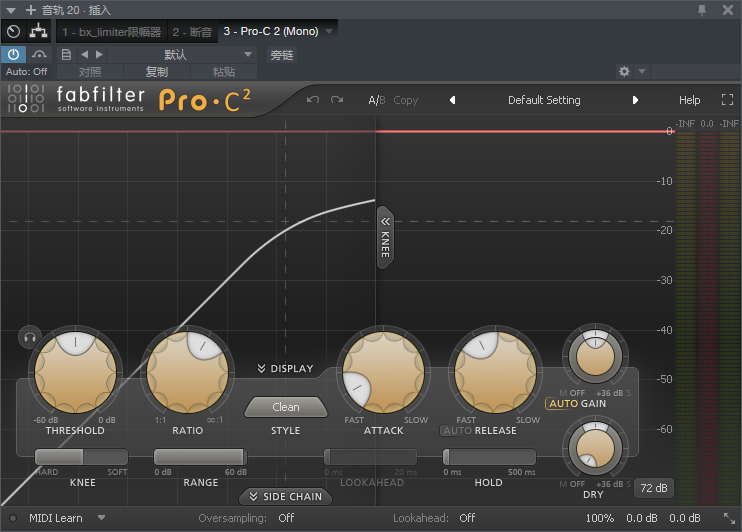Click the undo arrow icon
Screen dimensions: 742x532
coord(313,99)
